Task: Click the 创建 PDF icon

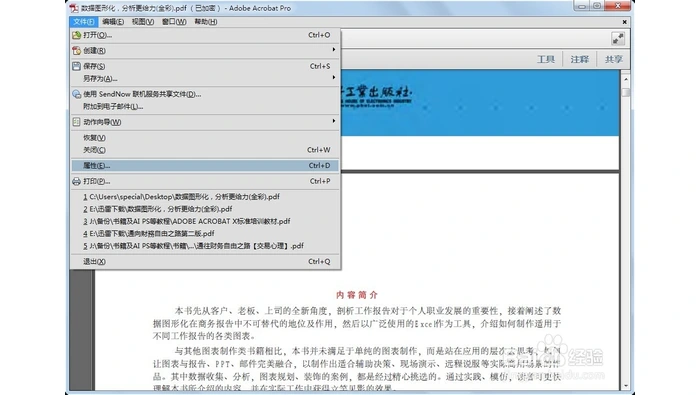Action: pos(77,50)
